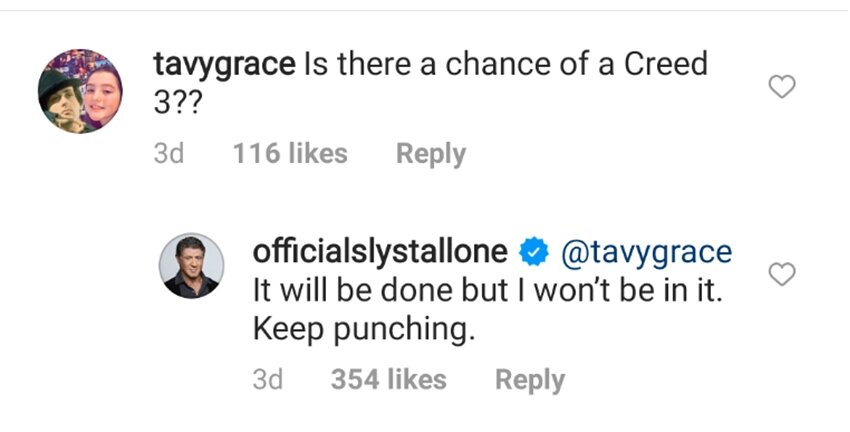View the 116 likes on tavygrace's comment
The width and height of the screenshot is (850, 432).
coord(289,154)
